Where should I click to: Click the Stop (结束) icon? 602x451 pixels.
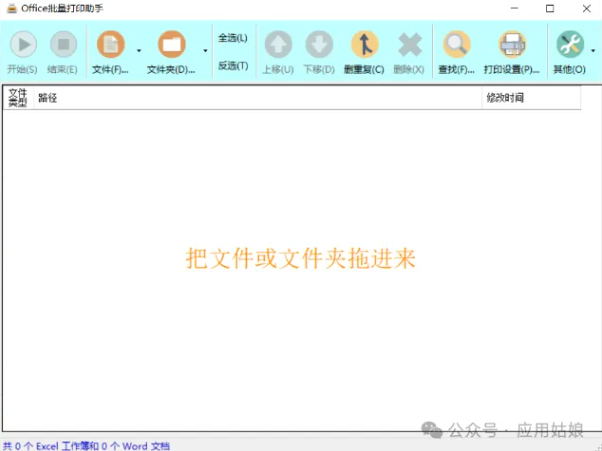coord(63,45)
